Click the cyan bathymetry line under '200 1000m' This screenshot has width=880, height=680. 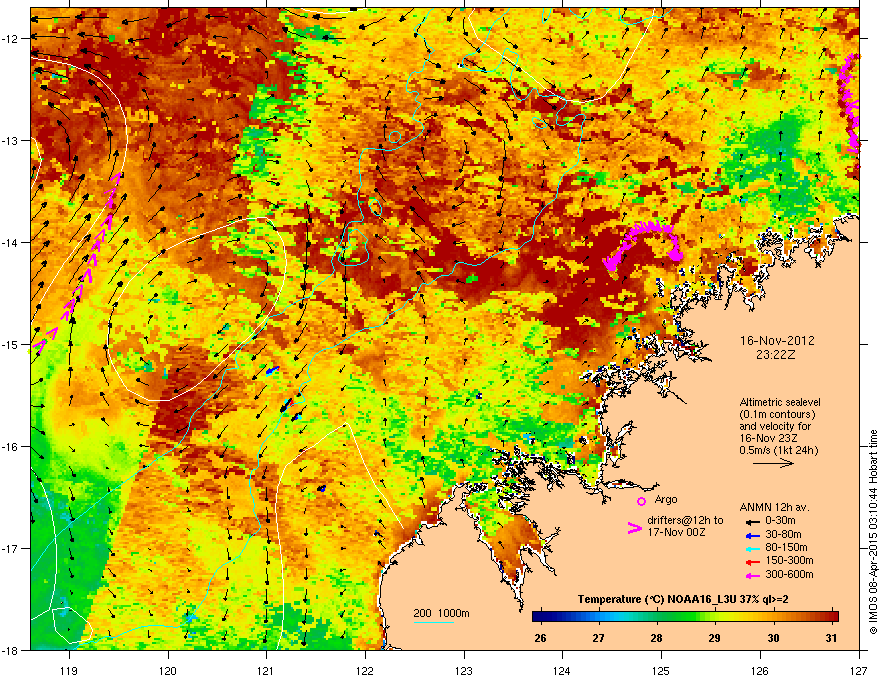click(433, 622)
